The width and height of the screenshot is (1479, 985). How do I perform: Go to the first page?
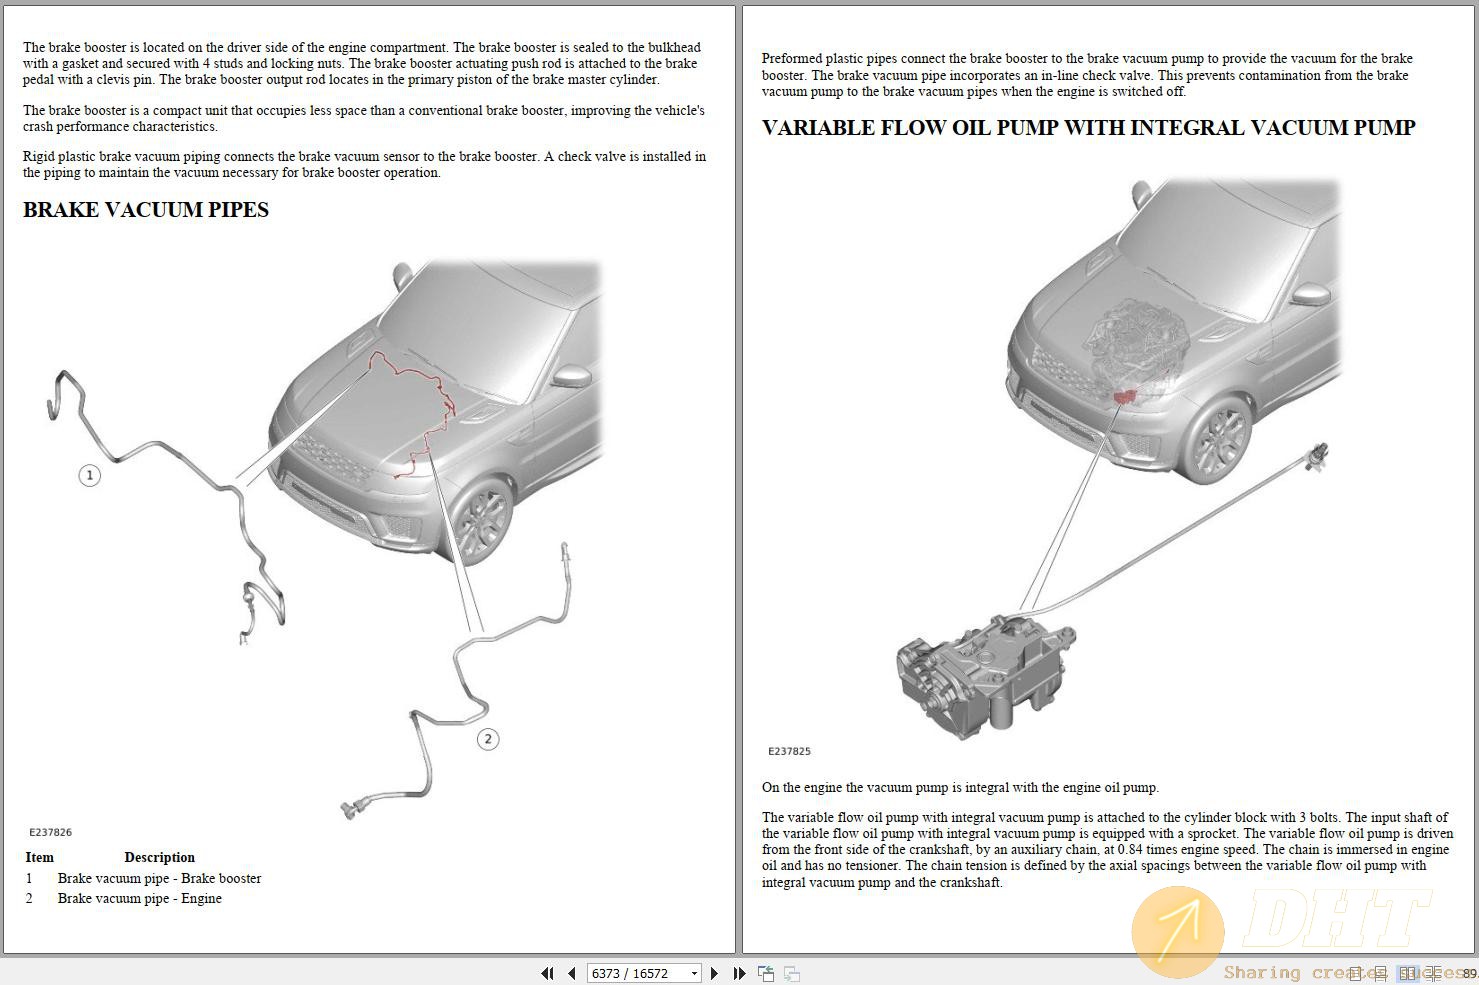pyautogui.click(x=547, y=973)
